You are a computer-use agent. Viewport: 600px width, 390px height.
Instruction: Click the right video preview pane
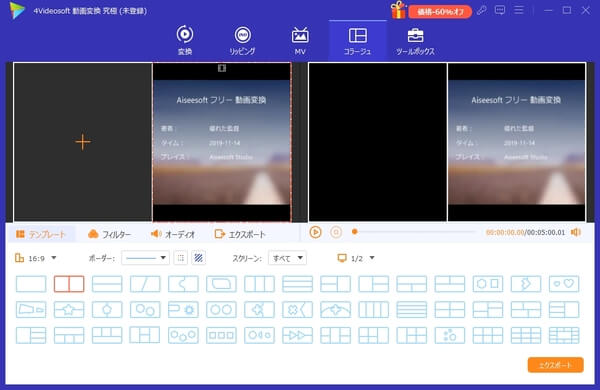pyautogui.click(x=447, y=142)
